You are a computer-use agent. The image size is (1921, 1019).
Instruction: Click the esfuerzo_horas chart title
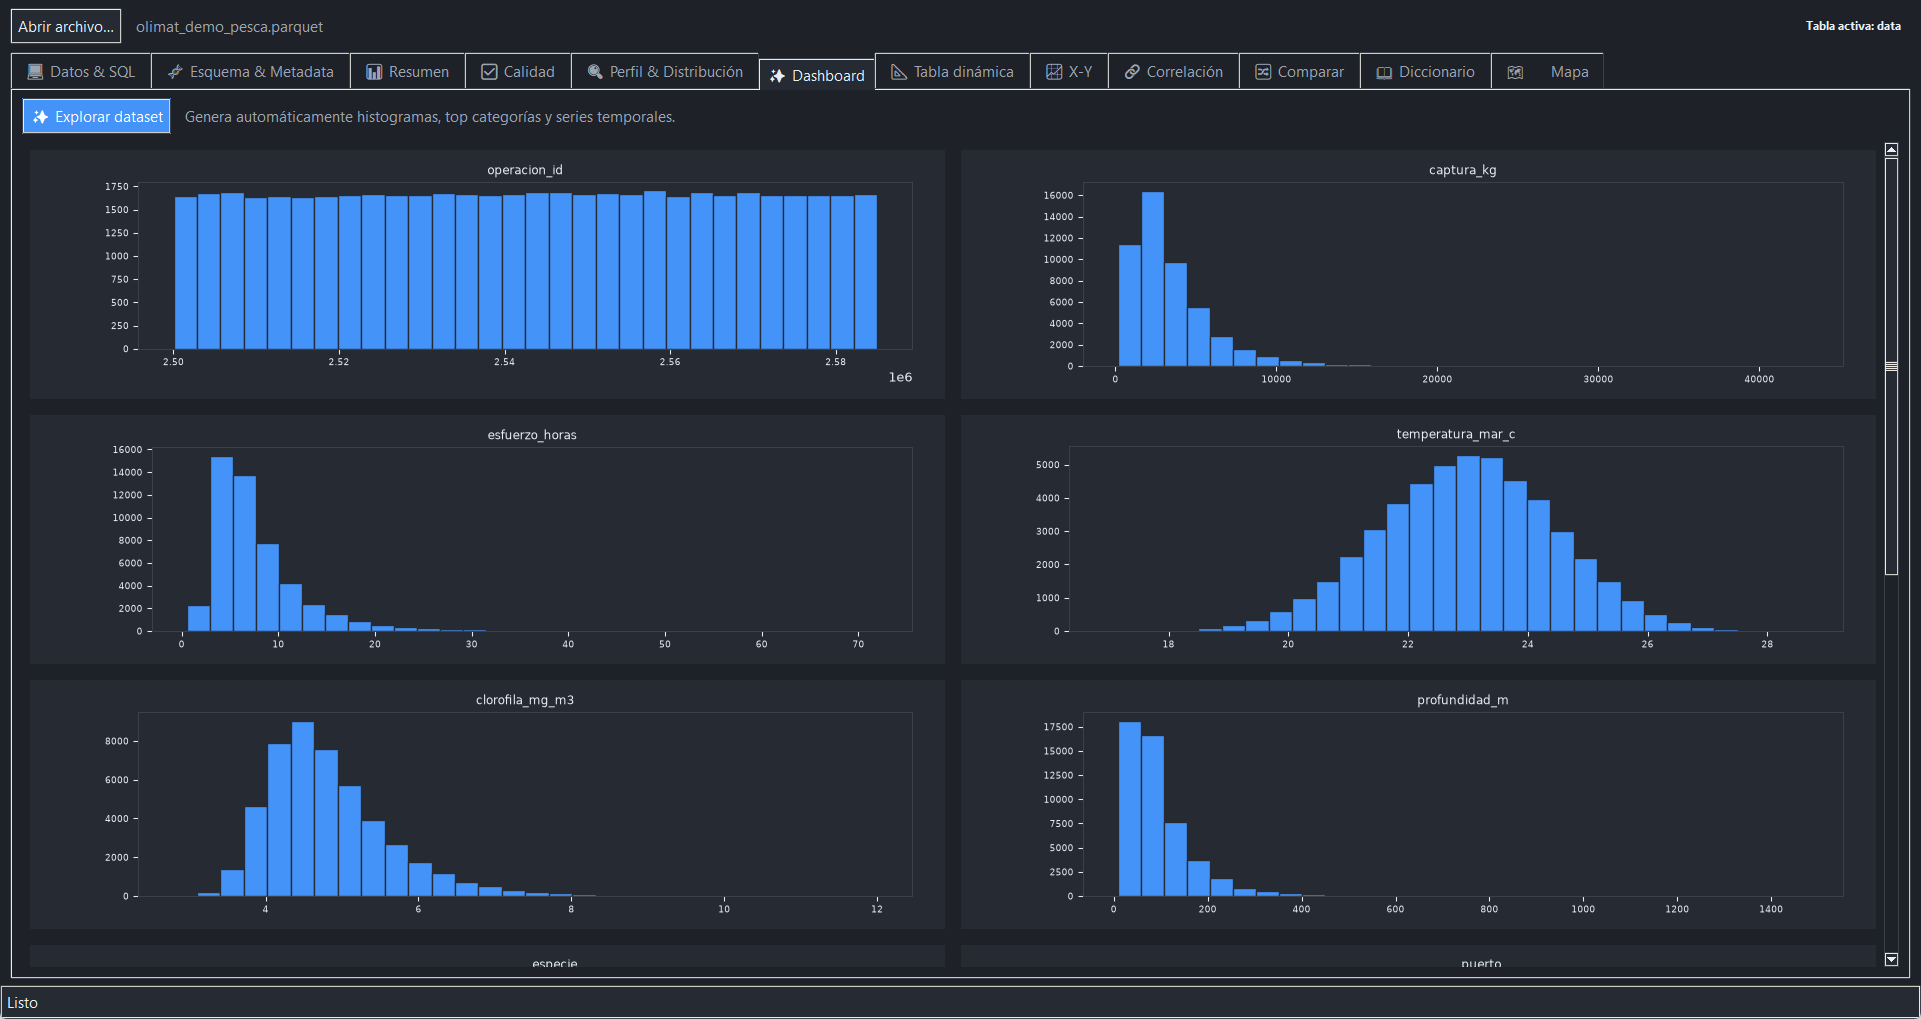(x=532, y=435)
